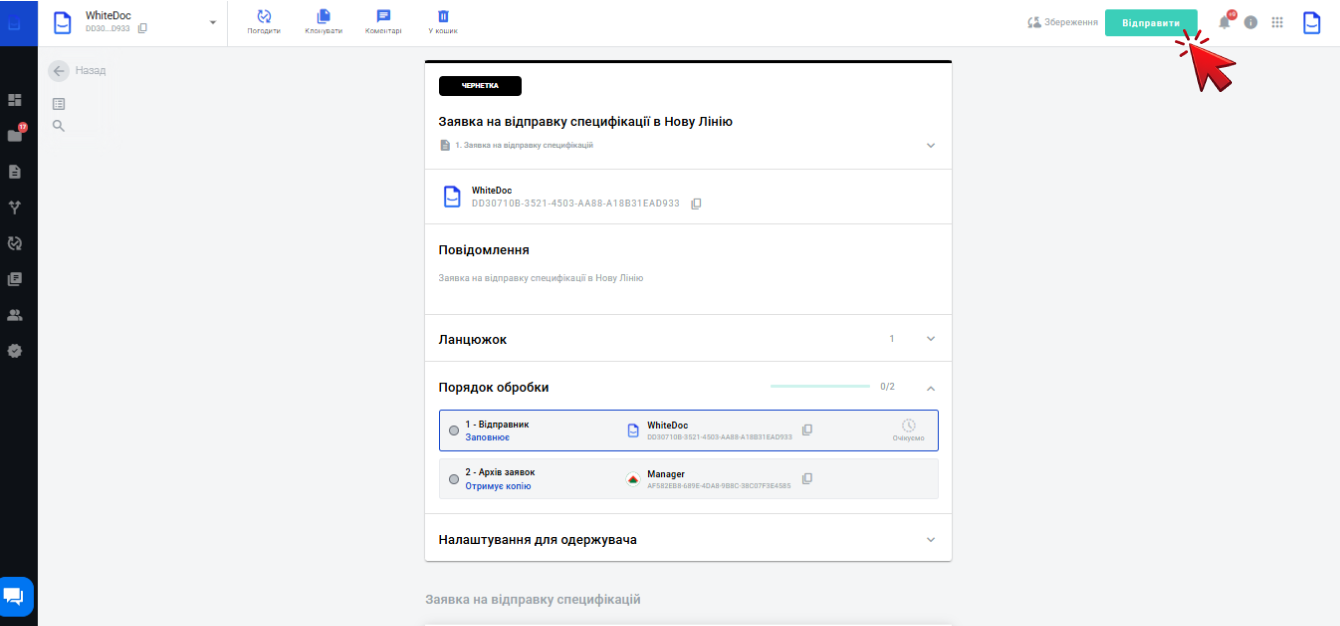Image resolution: width=1340 pixels, height=626 pixels.
Task: Copy Manager ID in the Архів заявок row
Action: [x=807, y=478]
